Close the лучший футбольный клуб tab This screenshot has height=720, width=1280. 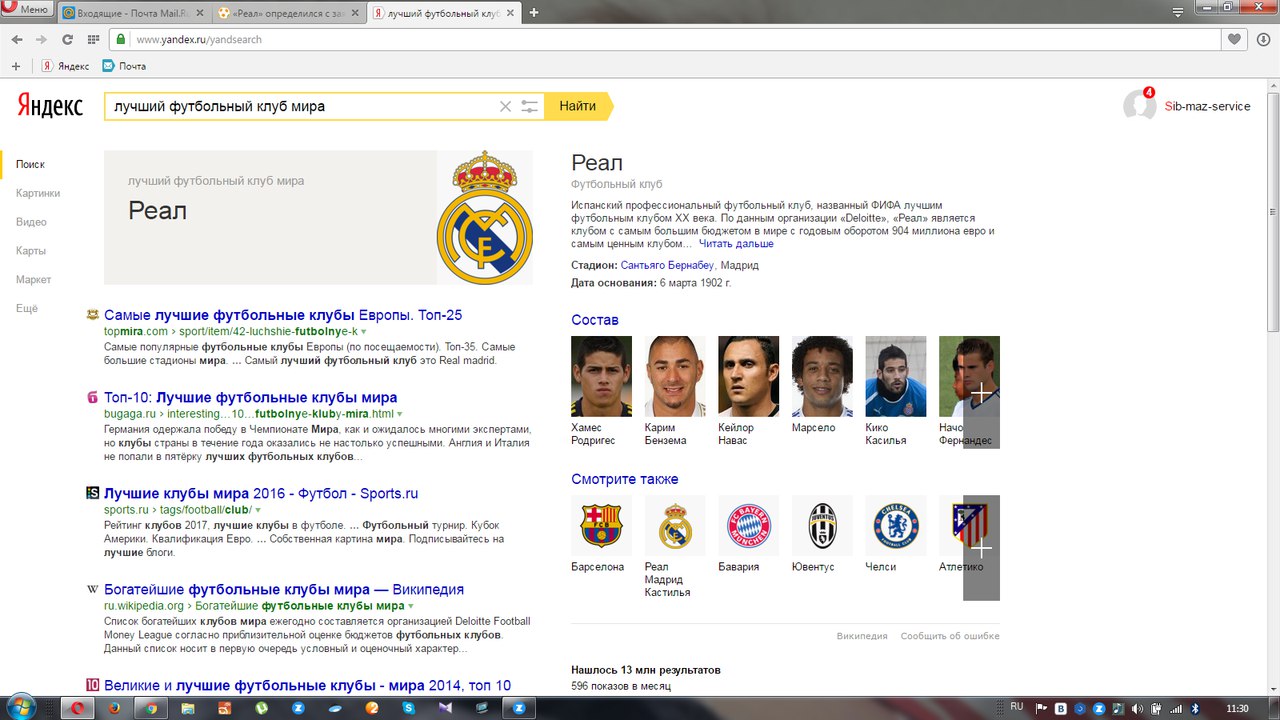coord(511,13)
